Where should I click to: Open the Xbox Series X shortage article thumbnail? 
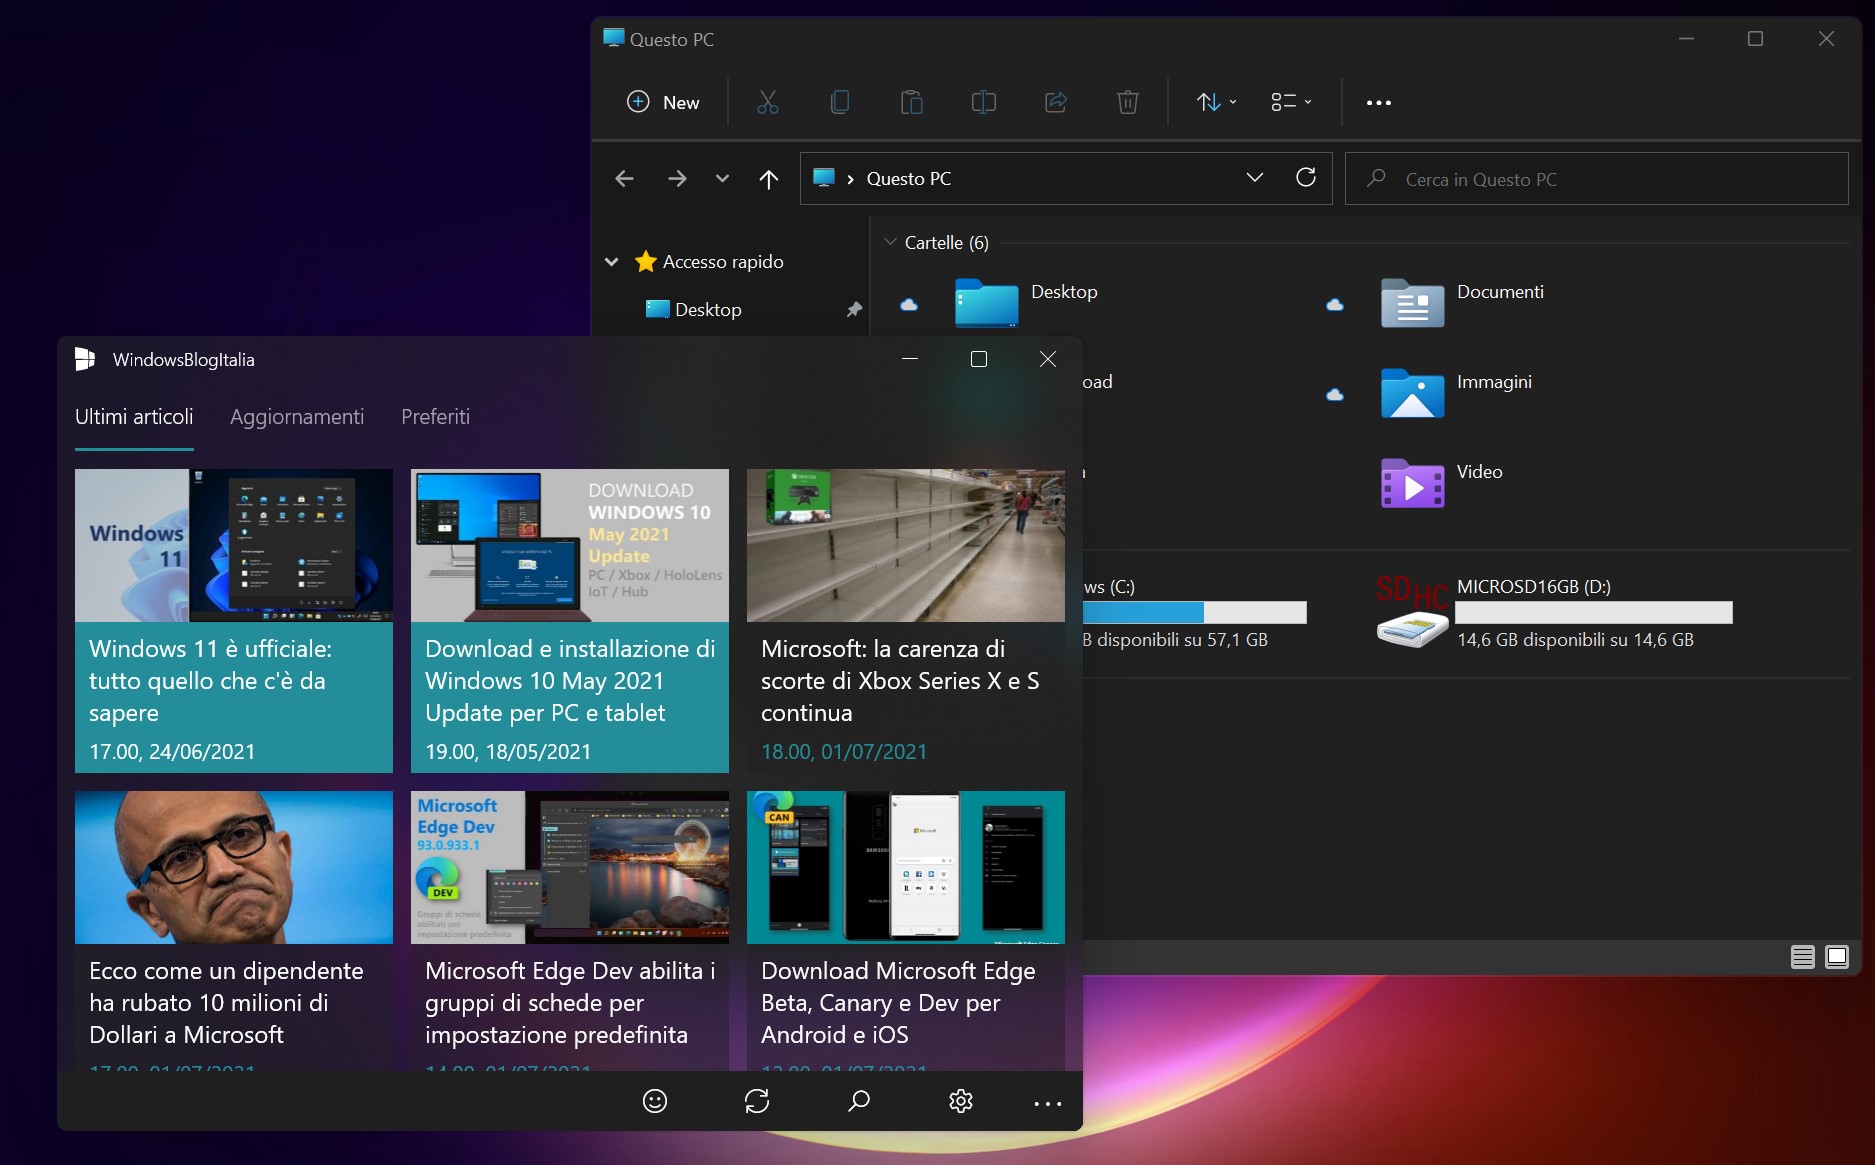[906, 546]
